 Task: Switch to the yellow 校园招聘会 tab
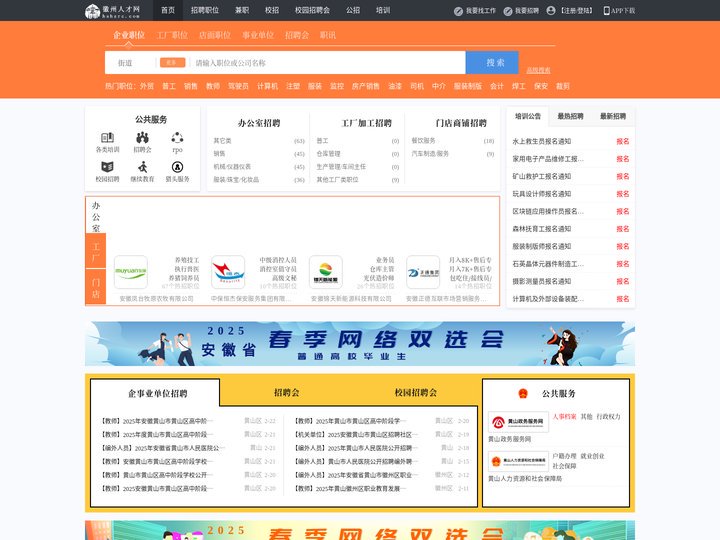416,393
